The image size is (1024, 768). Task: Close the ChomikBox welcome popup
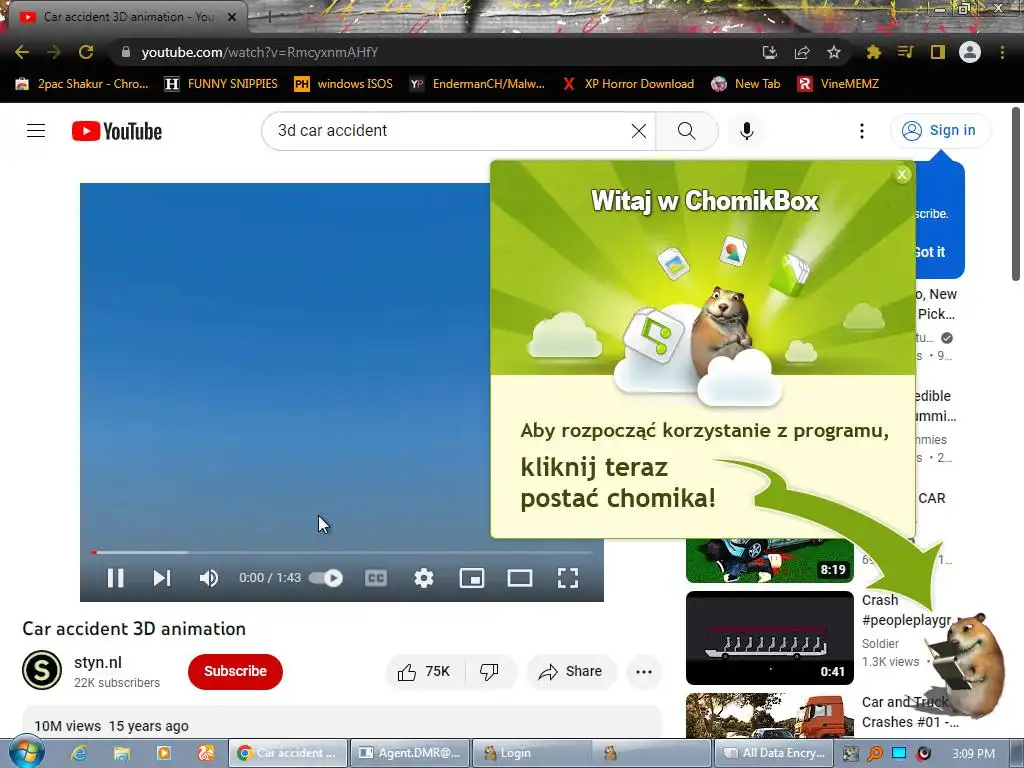[x=902, y=174]
